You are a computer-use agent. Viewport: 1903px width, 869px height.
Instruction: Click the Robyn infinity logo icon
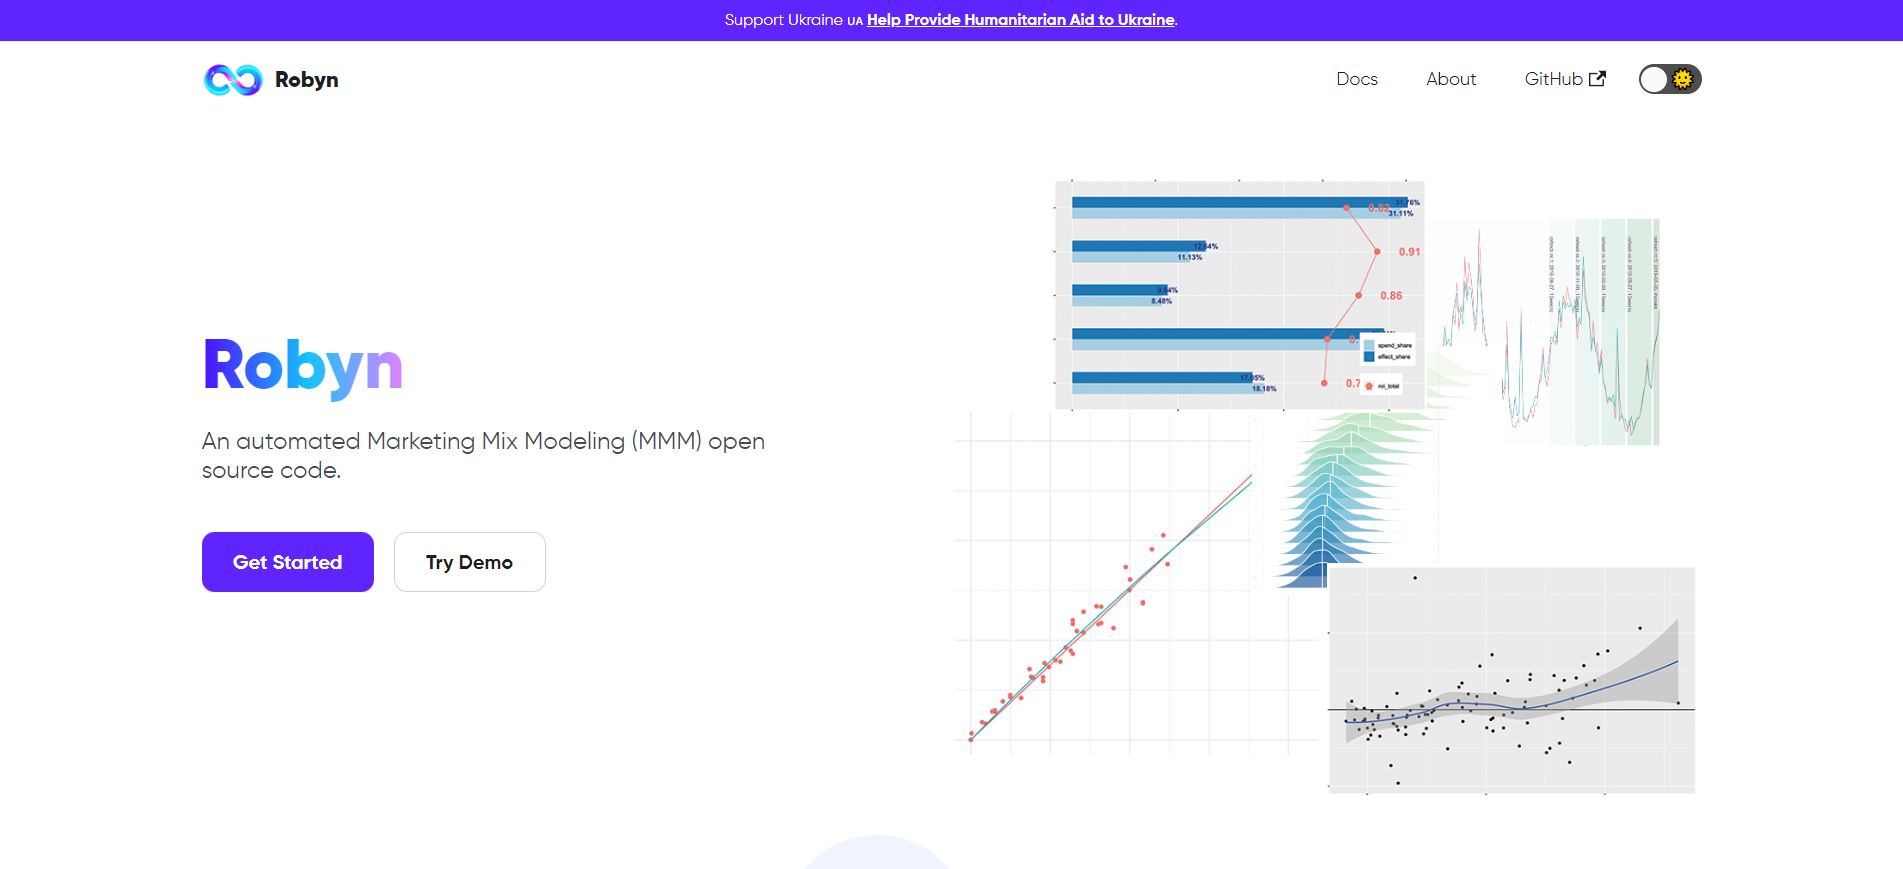point(233,80)
